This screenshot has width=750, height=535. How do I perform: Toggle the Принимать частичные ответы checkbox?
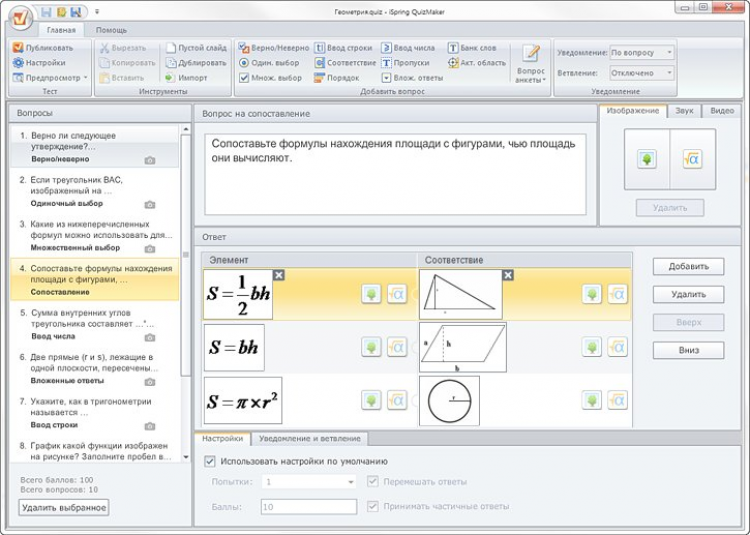(373, 507)
